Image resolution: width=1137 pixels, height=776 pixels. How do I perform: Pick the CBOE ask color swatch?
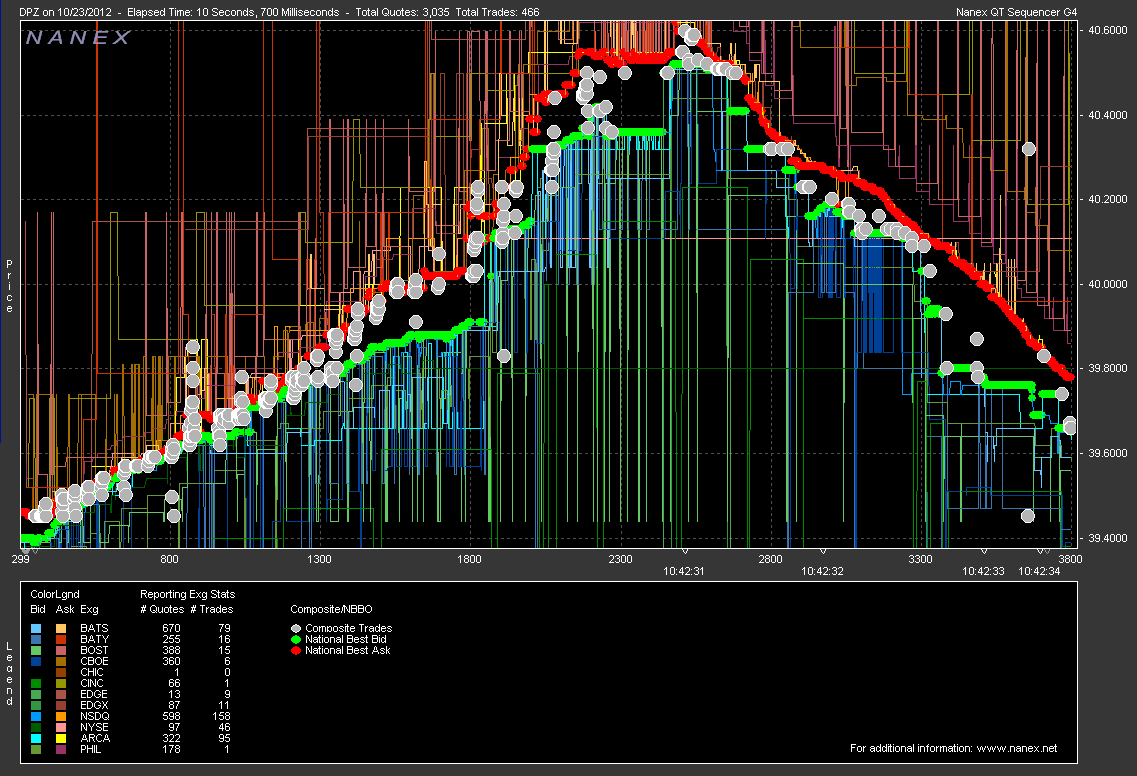61,661
